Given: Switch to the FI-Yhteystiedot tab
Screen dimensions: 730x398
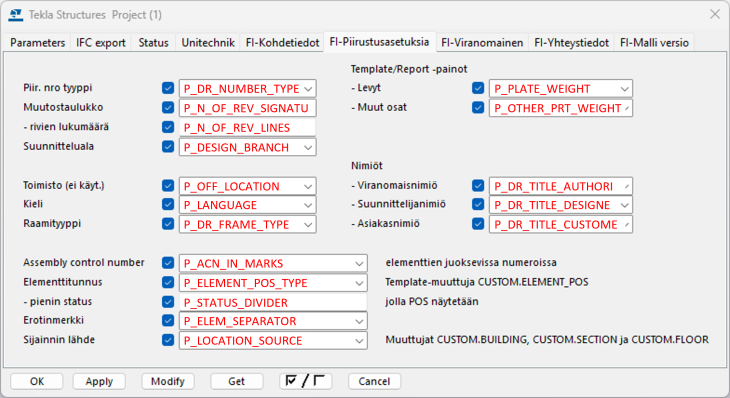Looking at the screenshot, I should (571, 42).
